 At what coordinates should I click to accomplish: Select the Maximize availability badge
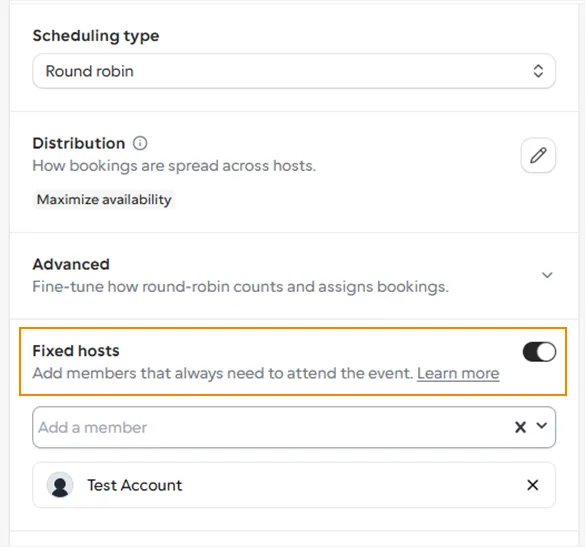pyautogui.click(x=104, y=200)
